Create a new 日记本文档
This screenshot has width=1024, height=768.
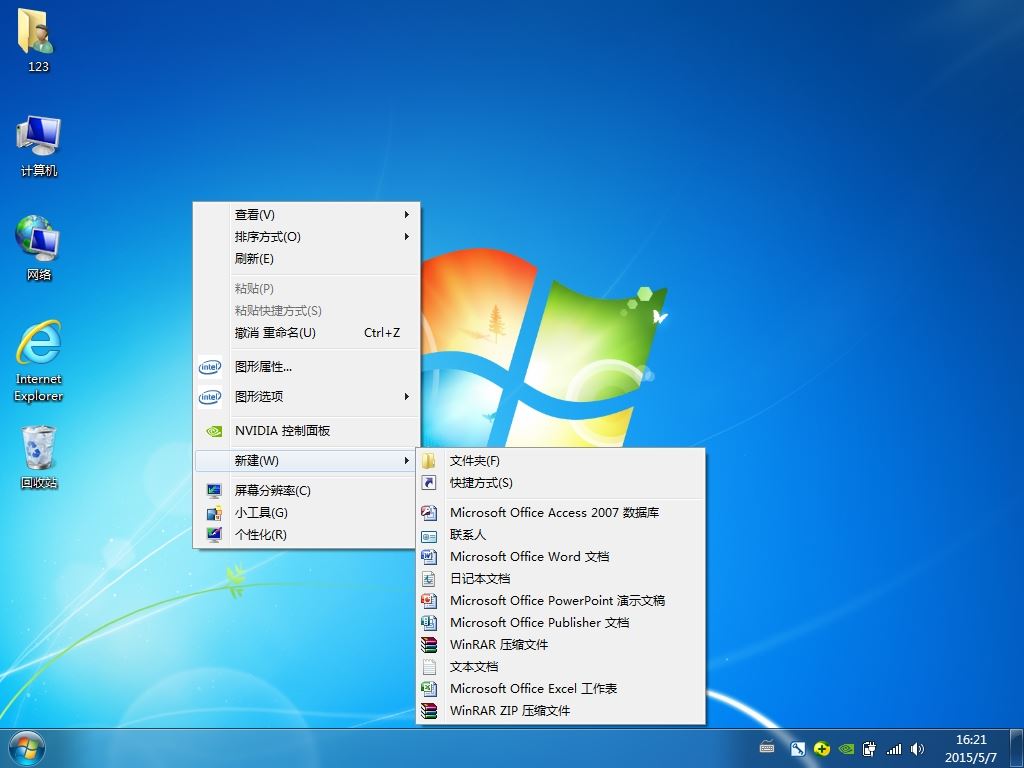click(560, 579)
